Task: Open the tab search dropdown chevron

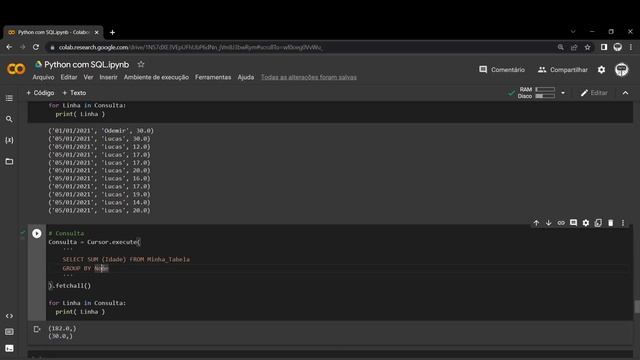Action: pos(573,31)
